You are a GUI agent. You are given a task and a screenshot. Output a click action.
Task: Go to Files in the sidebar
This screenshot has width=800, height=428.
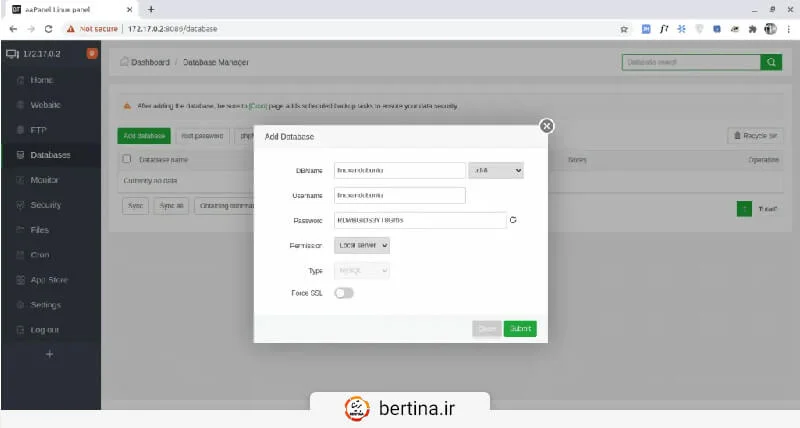[x=40, y=230]
